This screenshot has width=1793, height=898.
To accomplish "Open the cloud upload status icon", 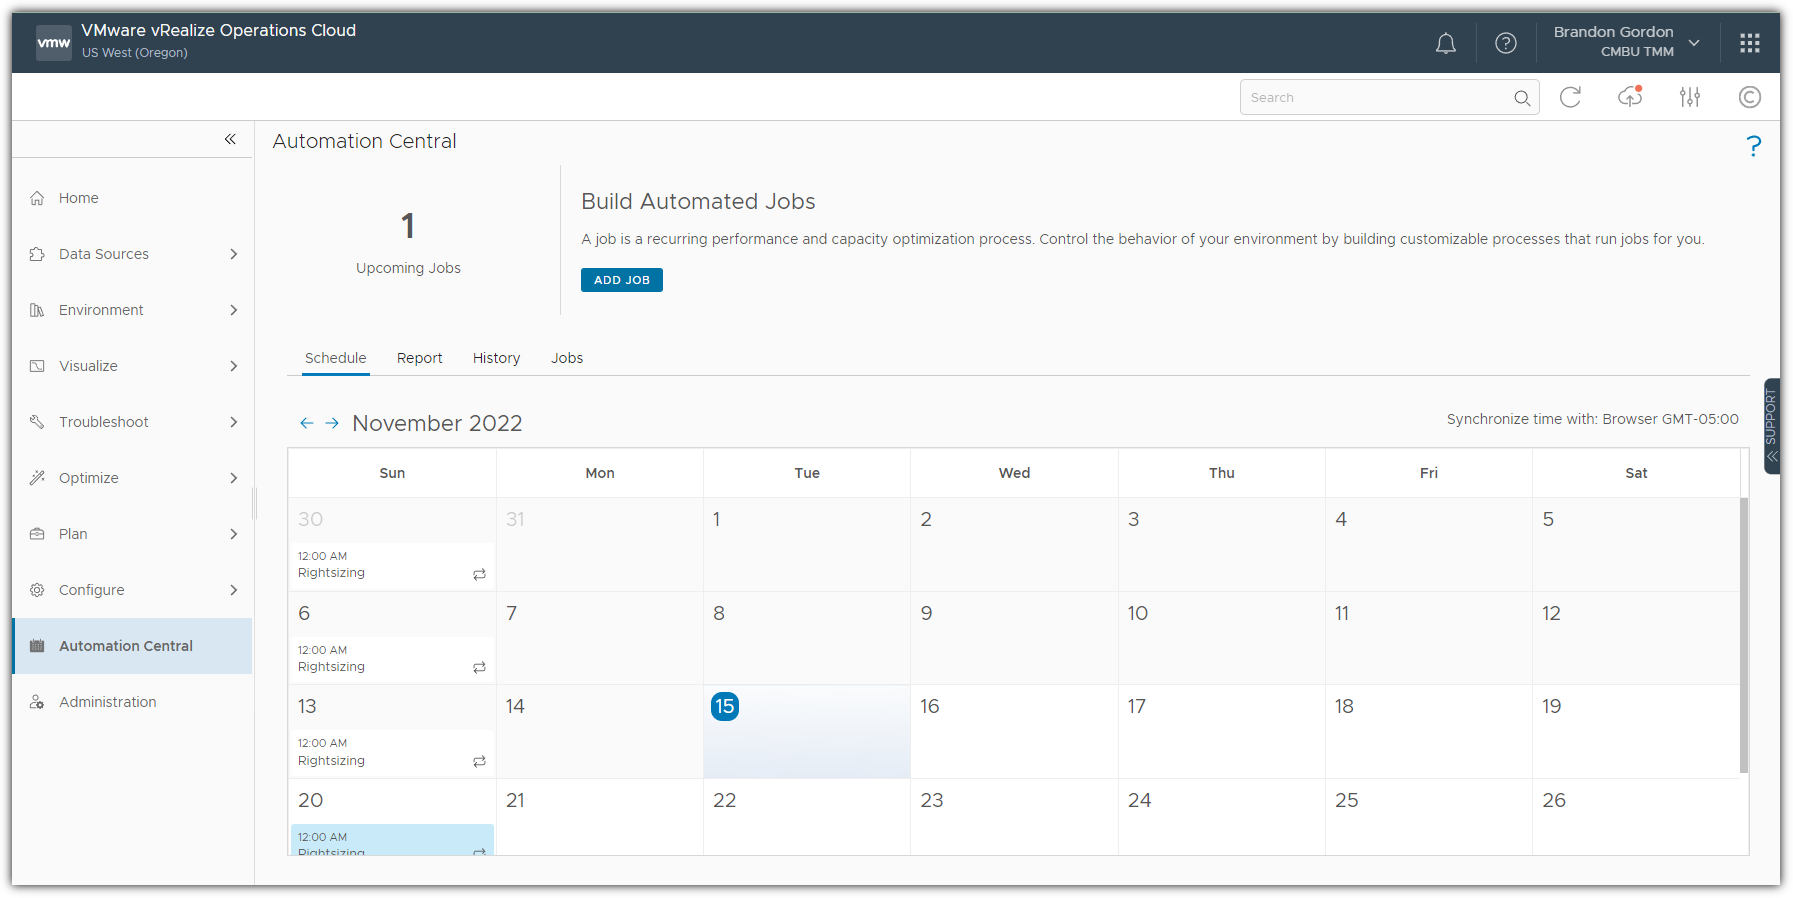I will [1630, 97].
